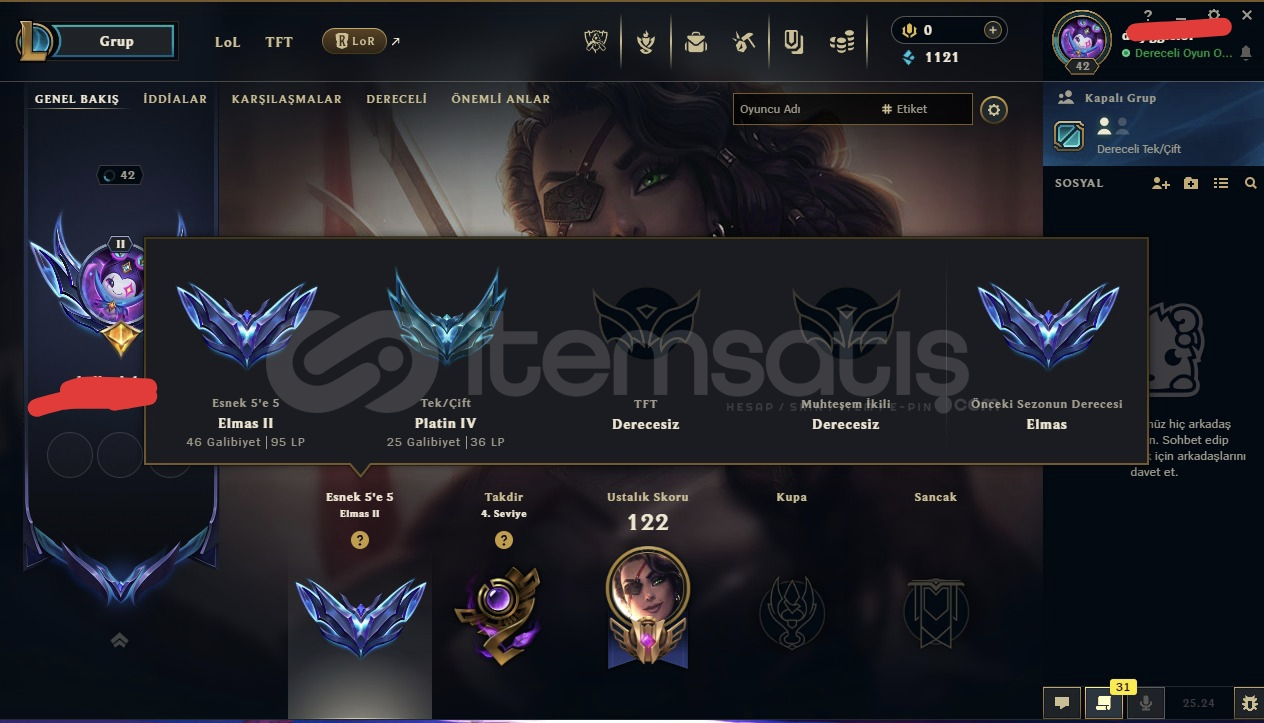Viewport: 1264px width, 723px height.
Task: Open the Esnek 5'e 5 help question mark
Action: click(x=360, y=540)
